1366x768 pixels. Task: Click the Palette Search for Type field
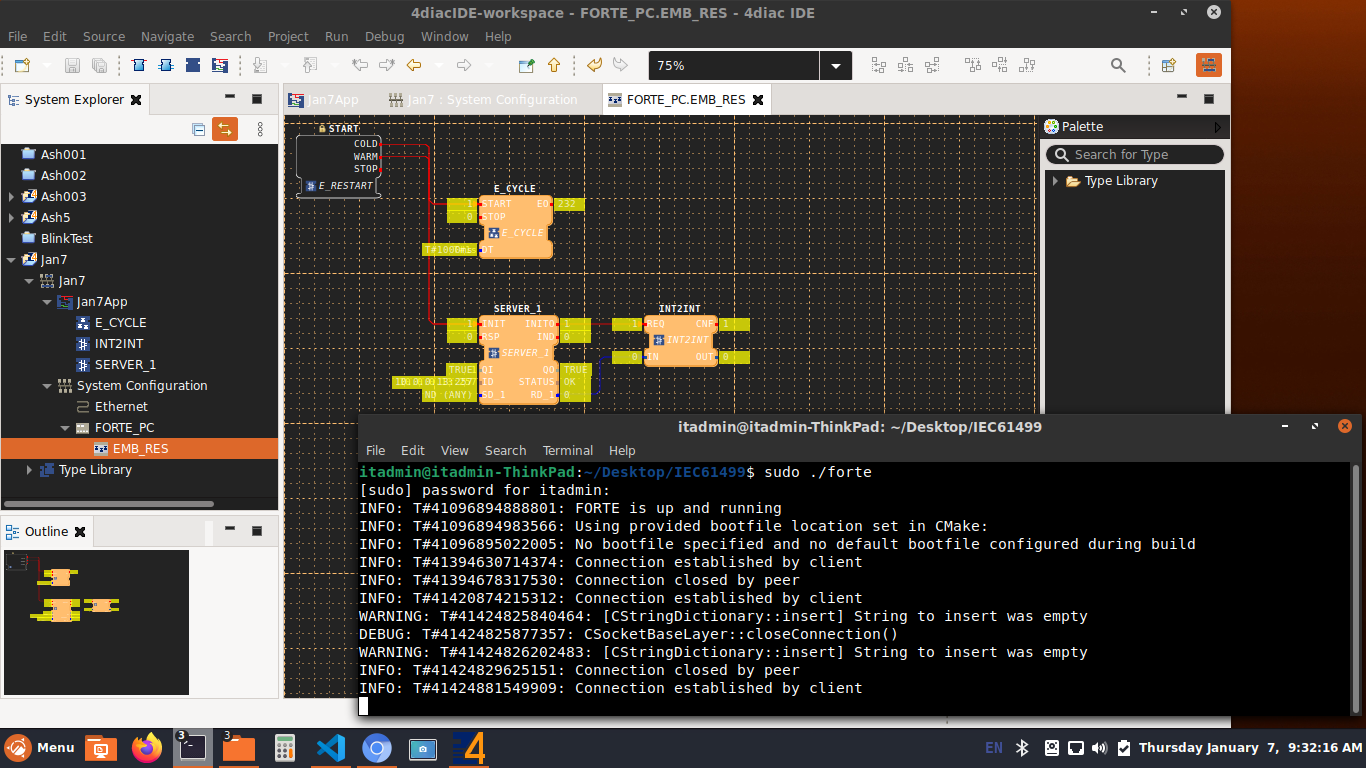1135,155
